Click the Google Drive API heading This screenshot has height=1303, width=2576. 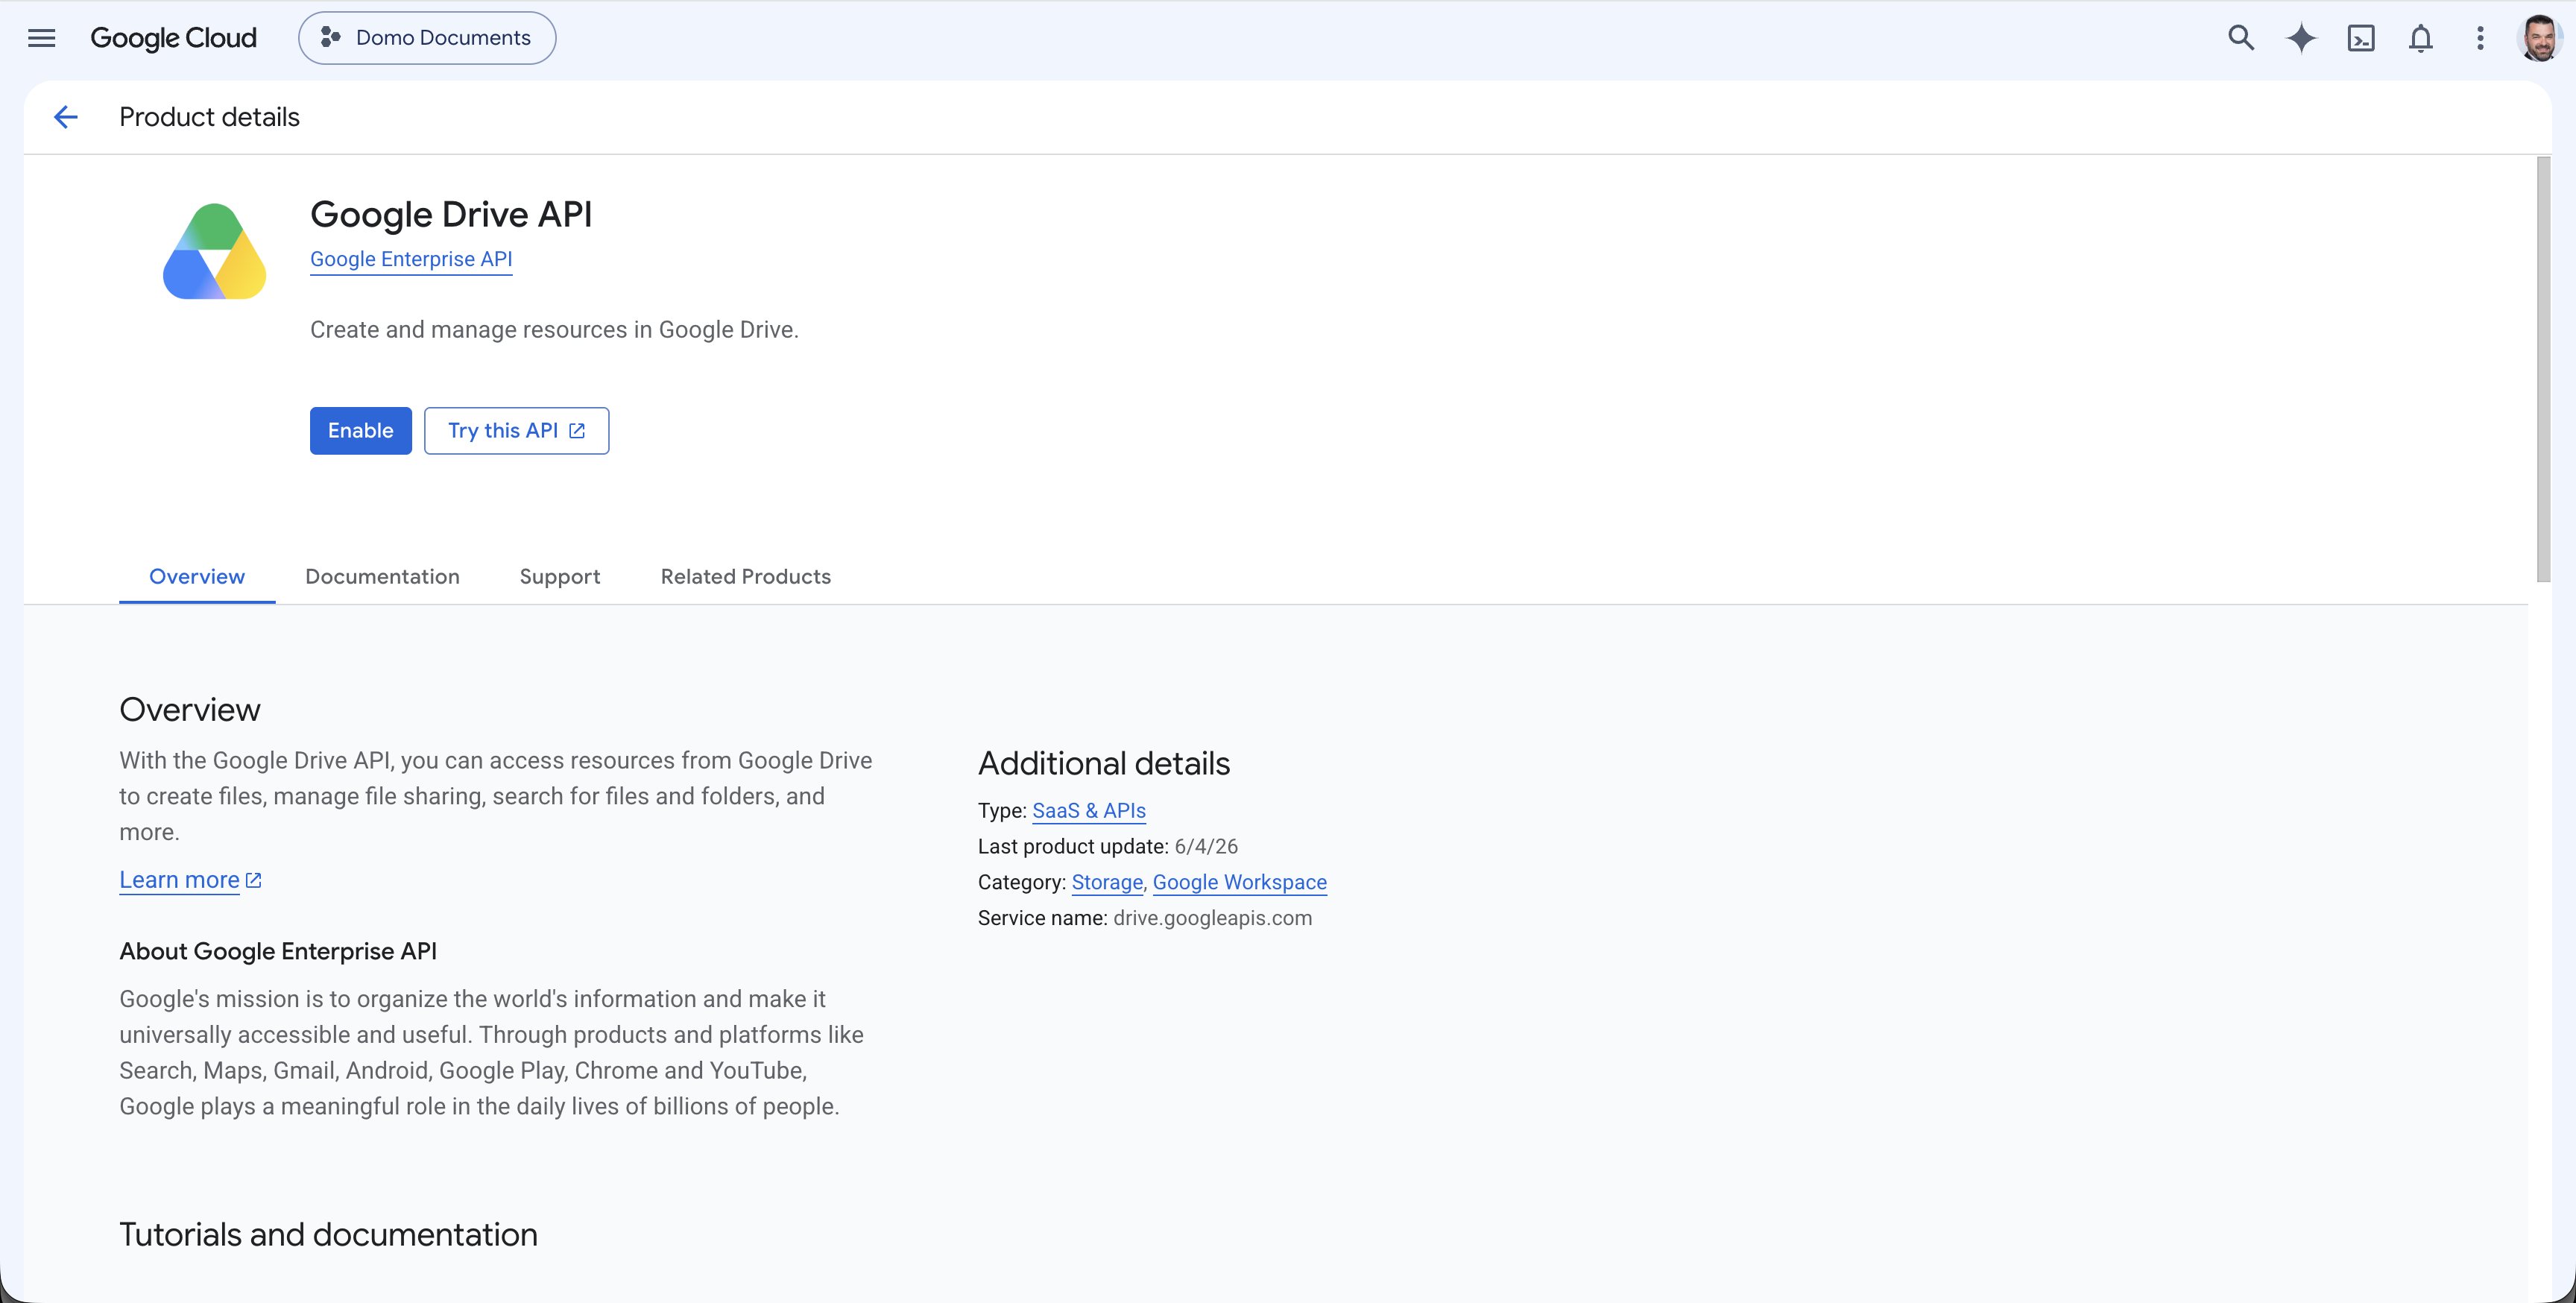[451, 215]
